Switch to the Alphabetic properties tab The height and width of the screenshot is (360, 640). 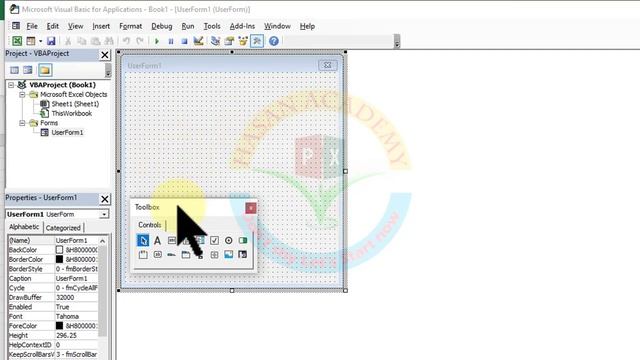tap(24, 227)
